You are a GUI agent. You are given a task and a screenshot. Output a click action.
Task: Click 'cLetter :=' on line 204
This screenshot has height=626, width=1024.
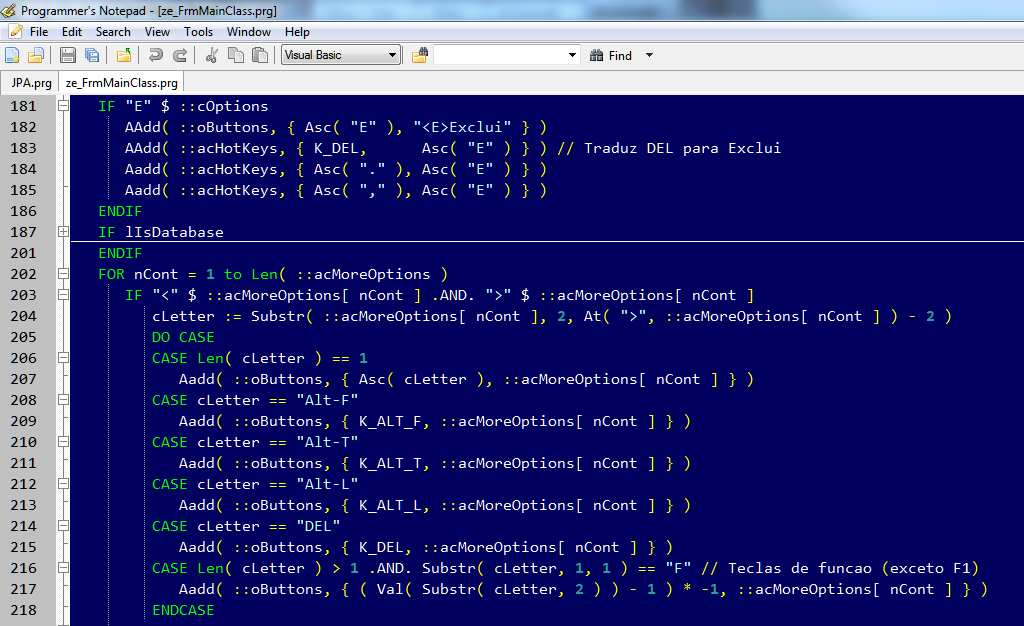coord(197,317)
